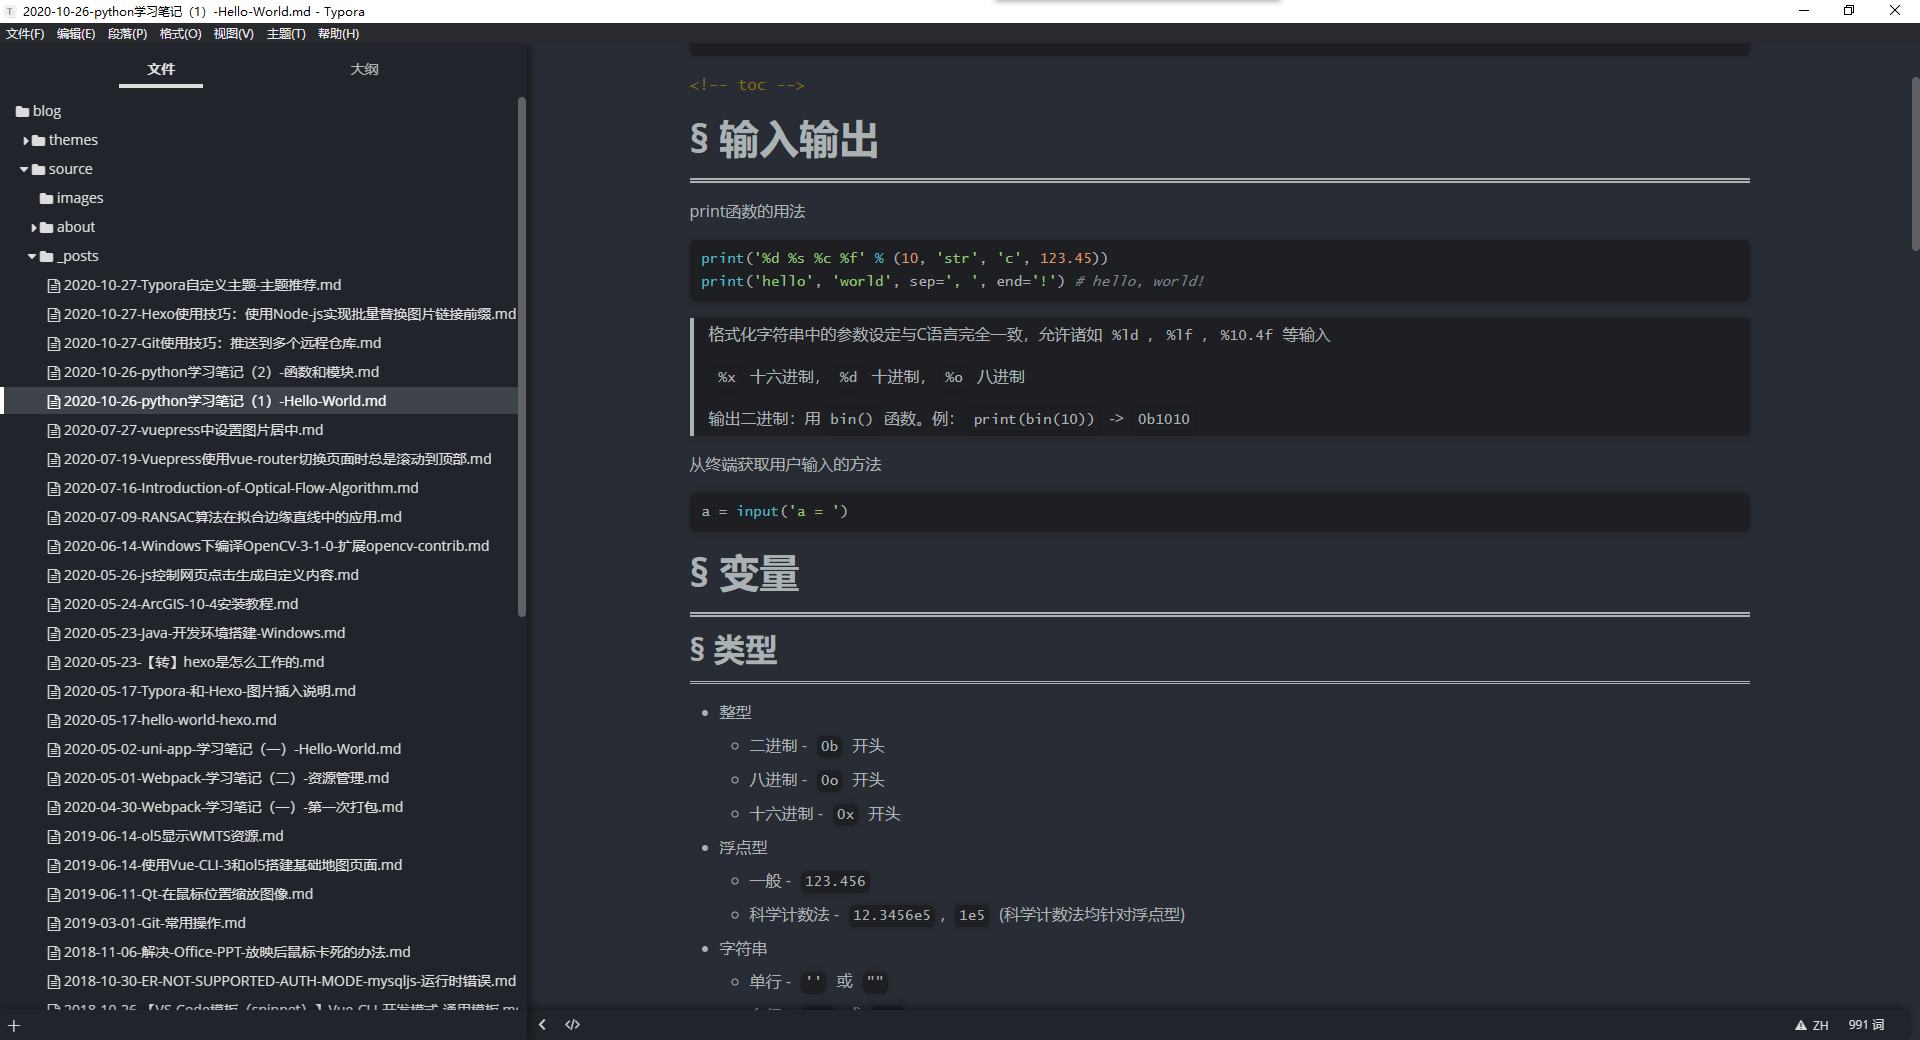
Task: Open 2020-07-16-Introduction-of-Optical-Flow-Algorithm.md
Action: pyautogui.click(x=240, y=488)
